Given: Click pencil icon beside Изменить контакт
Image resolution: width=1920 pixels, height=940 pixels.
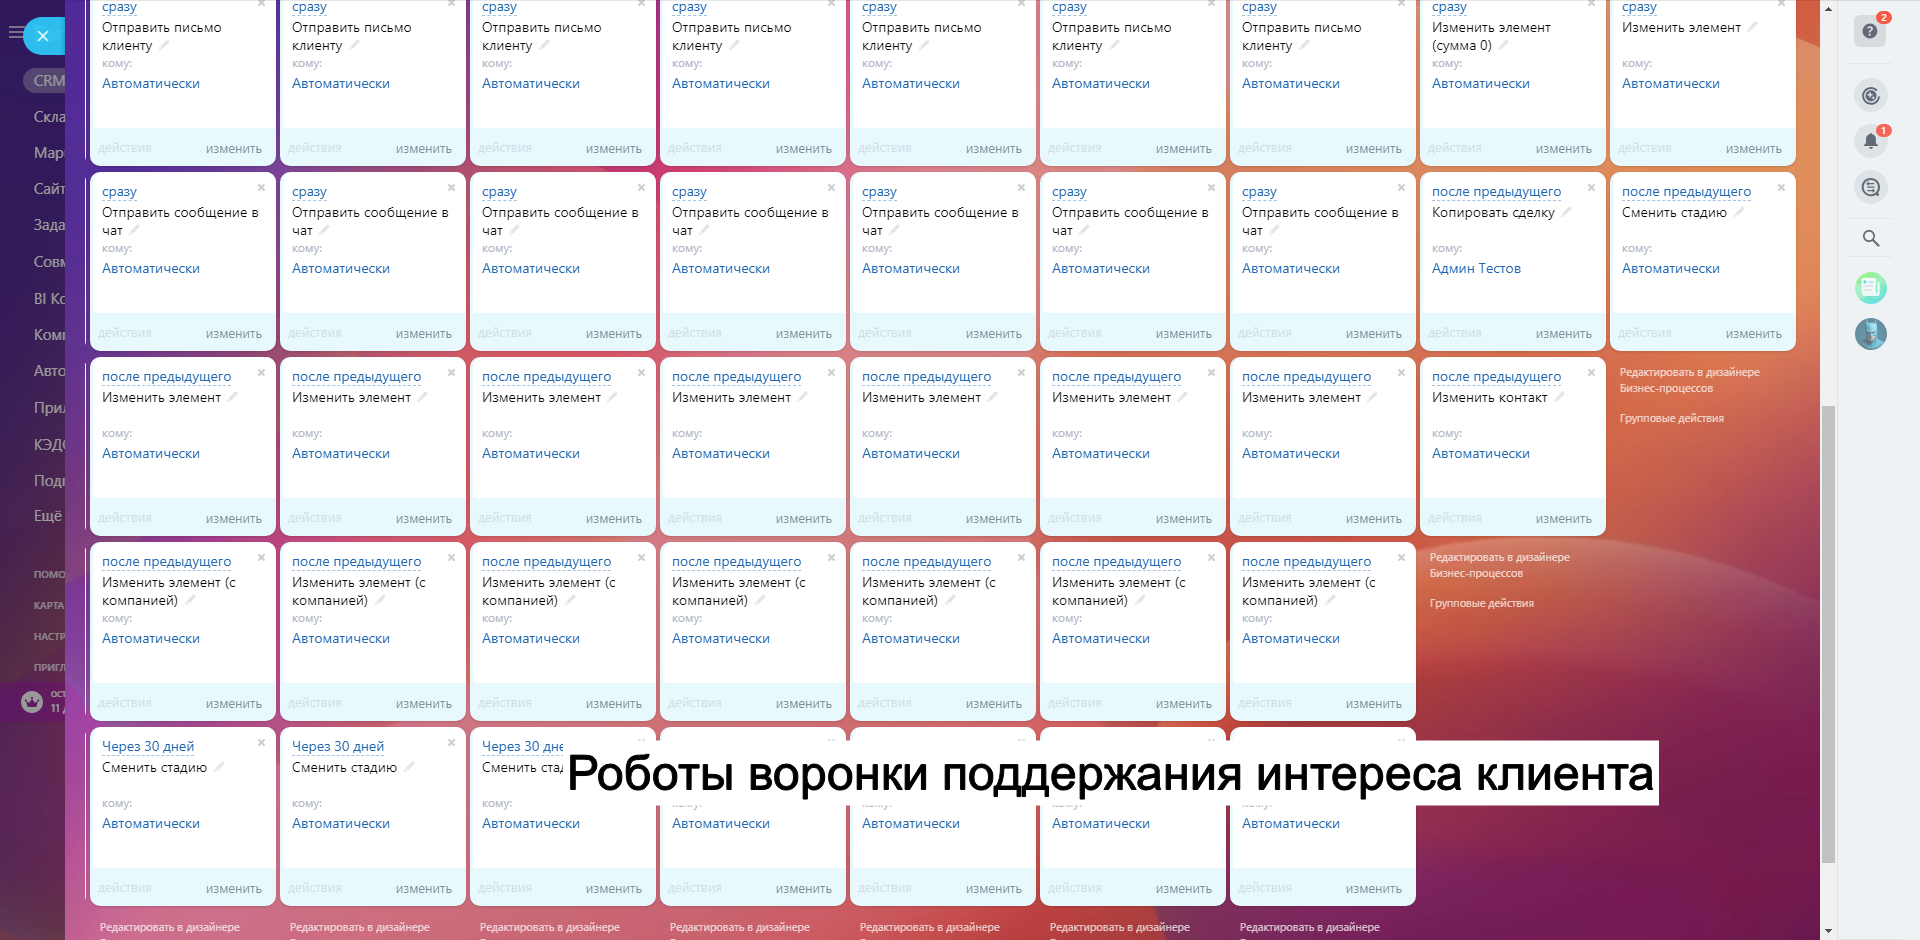Looking at the screenshot, I should tap(1559, 397).
